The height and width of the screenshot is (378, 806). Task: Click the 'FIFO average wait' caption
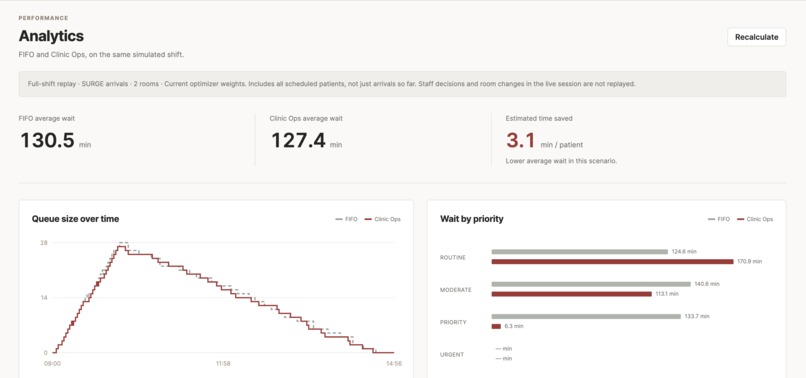[47, 118]
